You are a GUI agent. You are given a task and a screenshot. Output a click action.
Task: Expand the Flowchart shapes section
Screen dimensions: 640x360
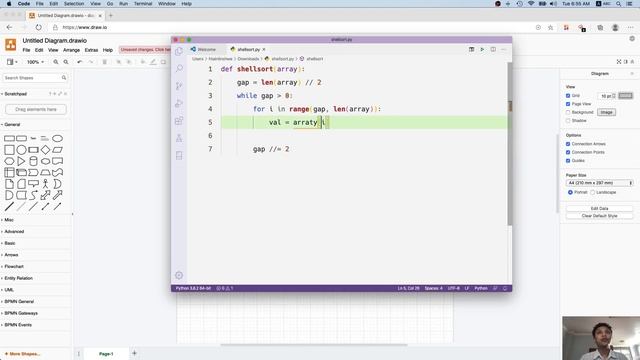click(14, 267)
